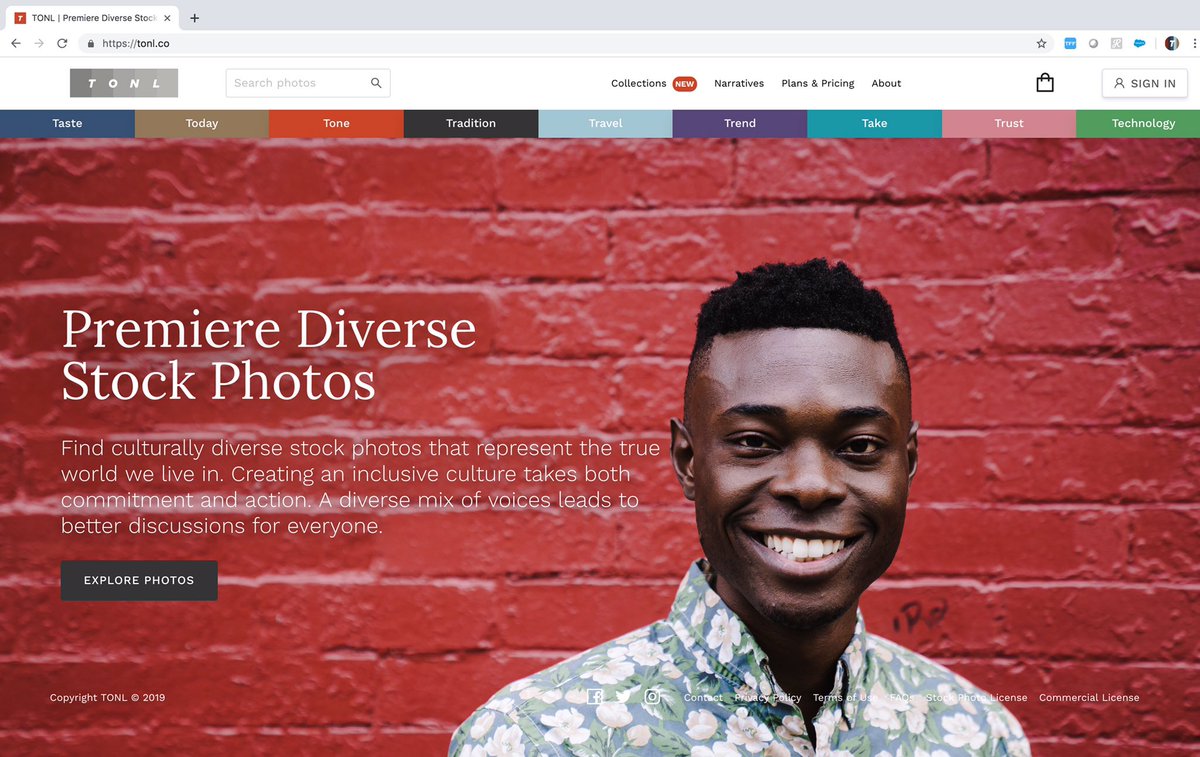
Task: Open the Terms of Use link
Action: 846,697
